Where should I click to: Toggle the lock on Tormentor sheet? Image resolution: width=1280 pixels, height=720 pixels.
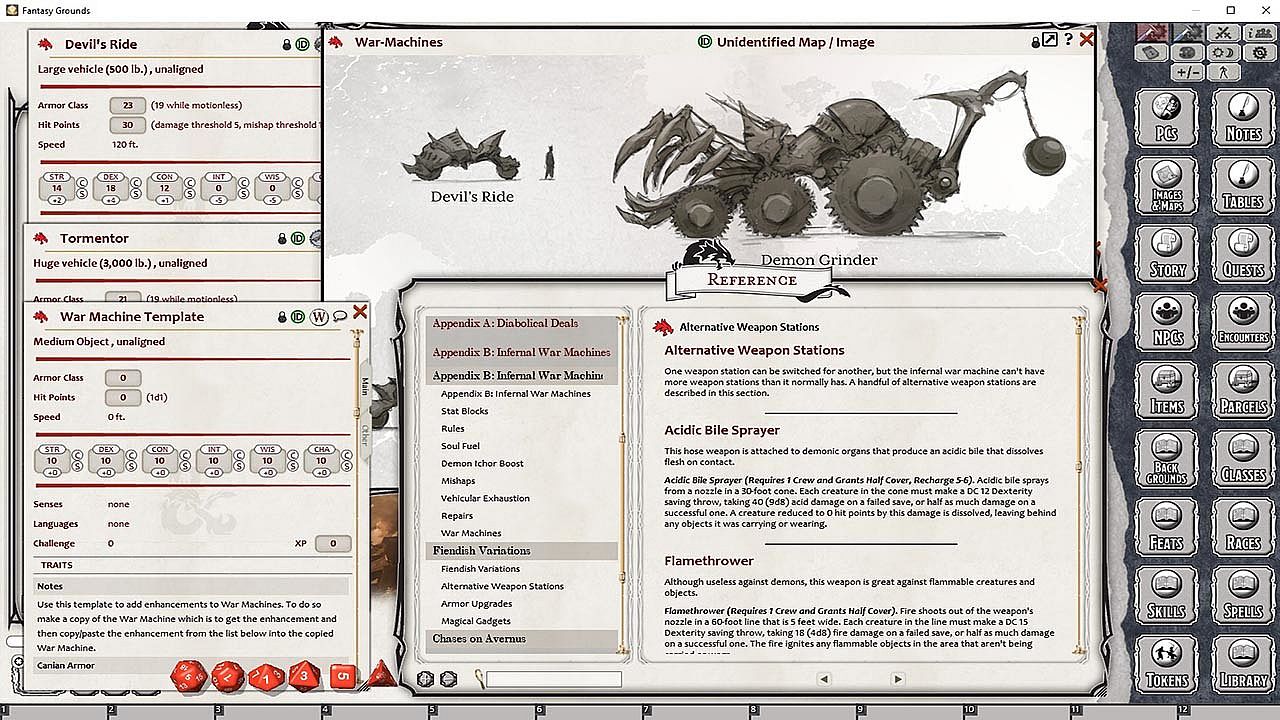coord(281,239)
